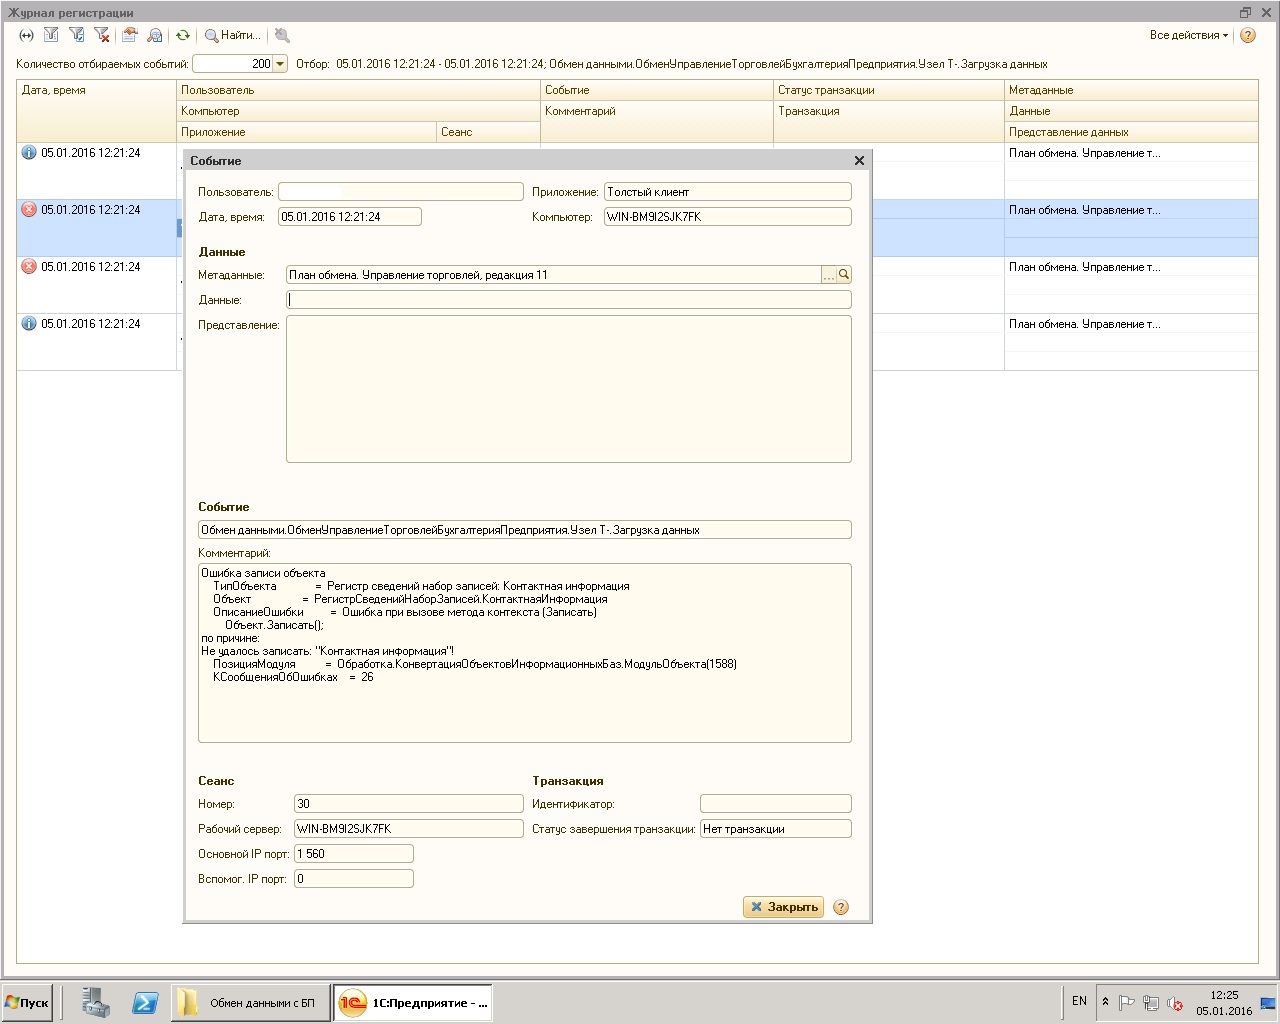Viewport: 1280px width, 1024px height.
Task: Open PowerShell from the taskbar
Action: 145,1003
